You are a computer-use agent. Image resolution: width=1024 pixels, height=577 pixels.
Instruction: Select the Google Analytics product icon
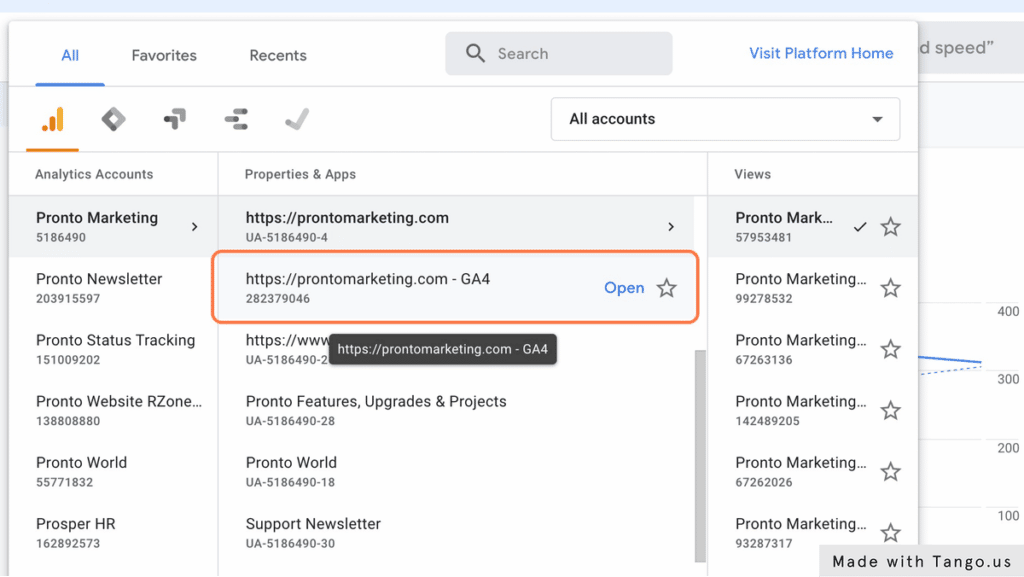pos(53,119)
